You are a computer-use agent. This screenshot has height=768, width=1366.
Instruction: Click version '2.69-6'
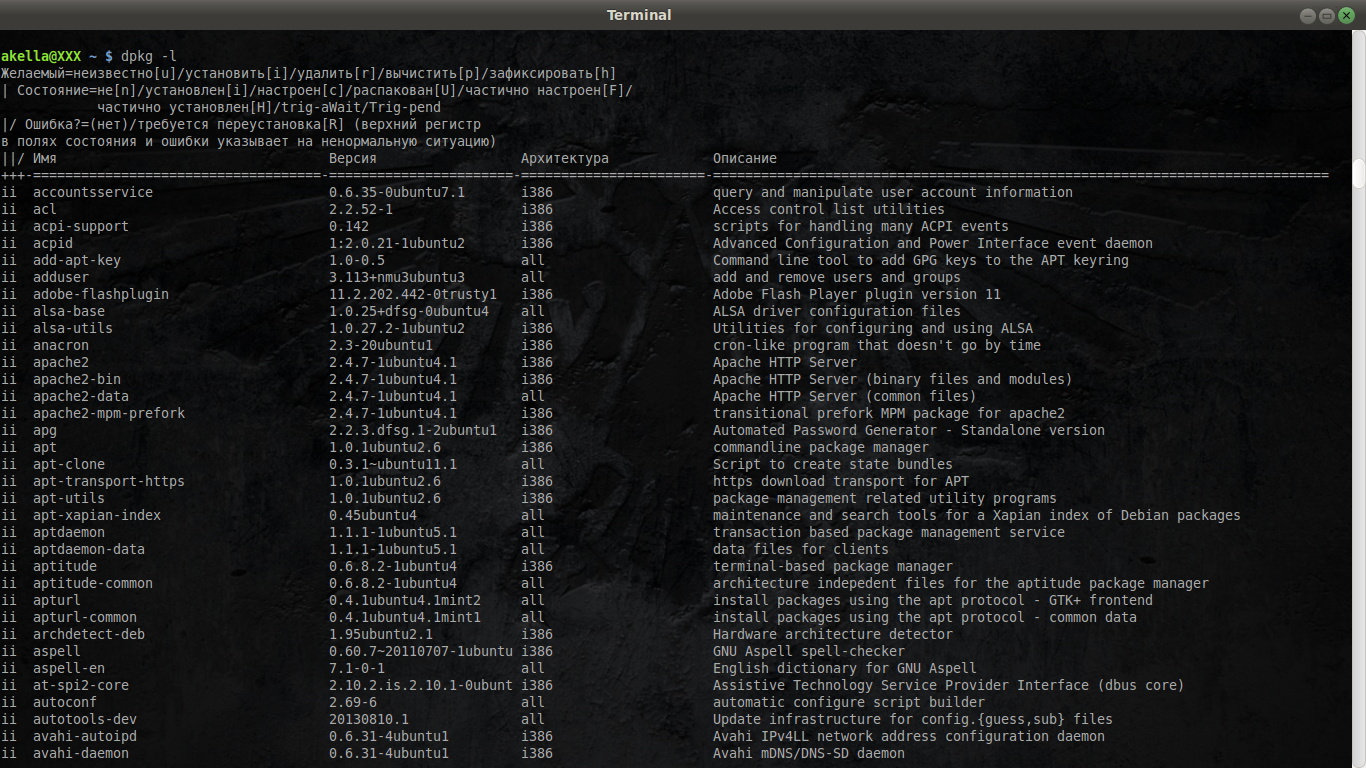pos(353,702)
